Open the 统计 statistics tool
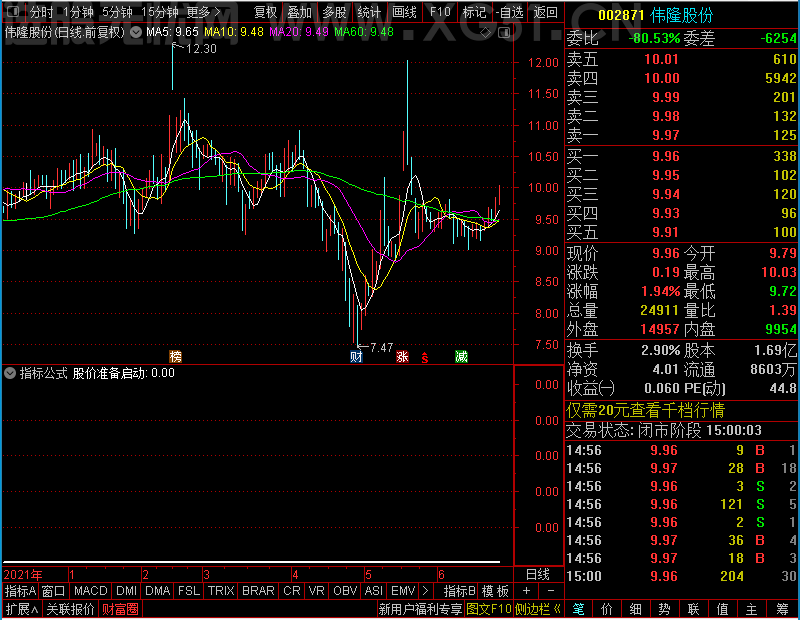 pyautogui.click(x=369, y=12)
